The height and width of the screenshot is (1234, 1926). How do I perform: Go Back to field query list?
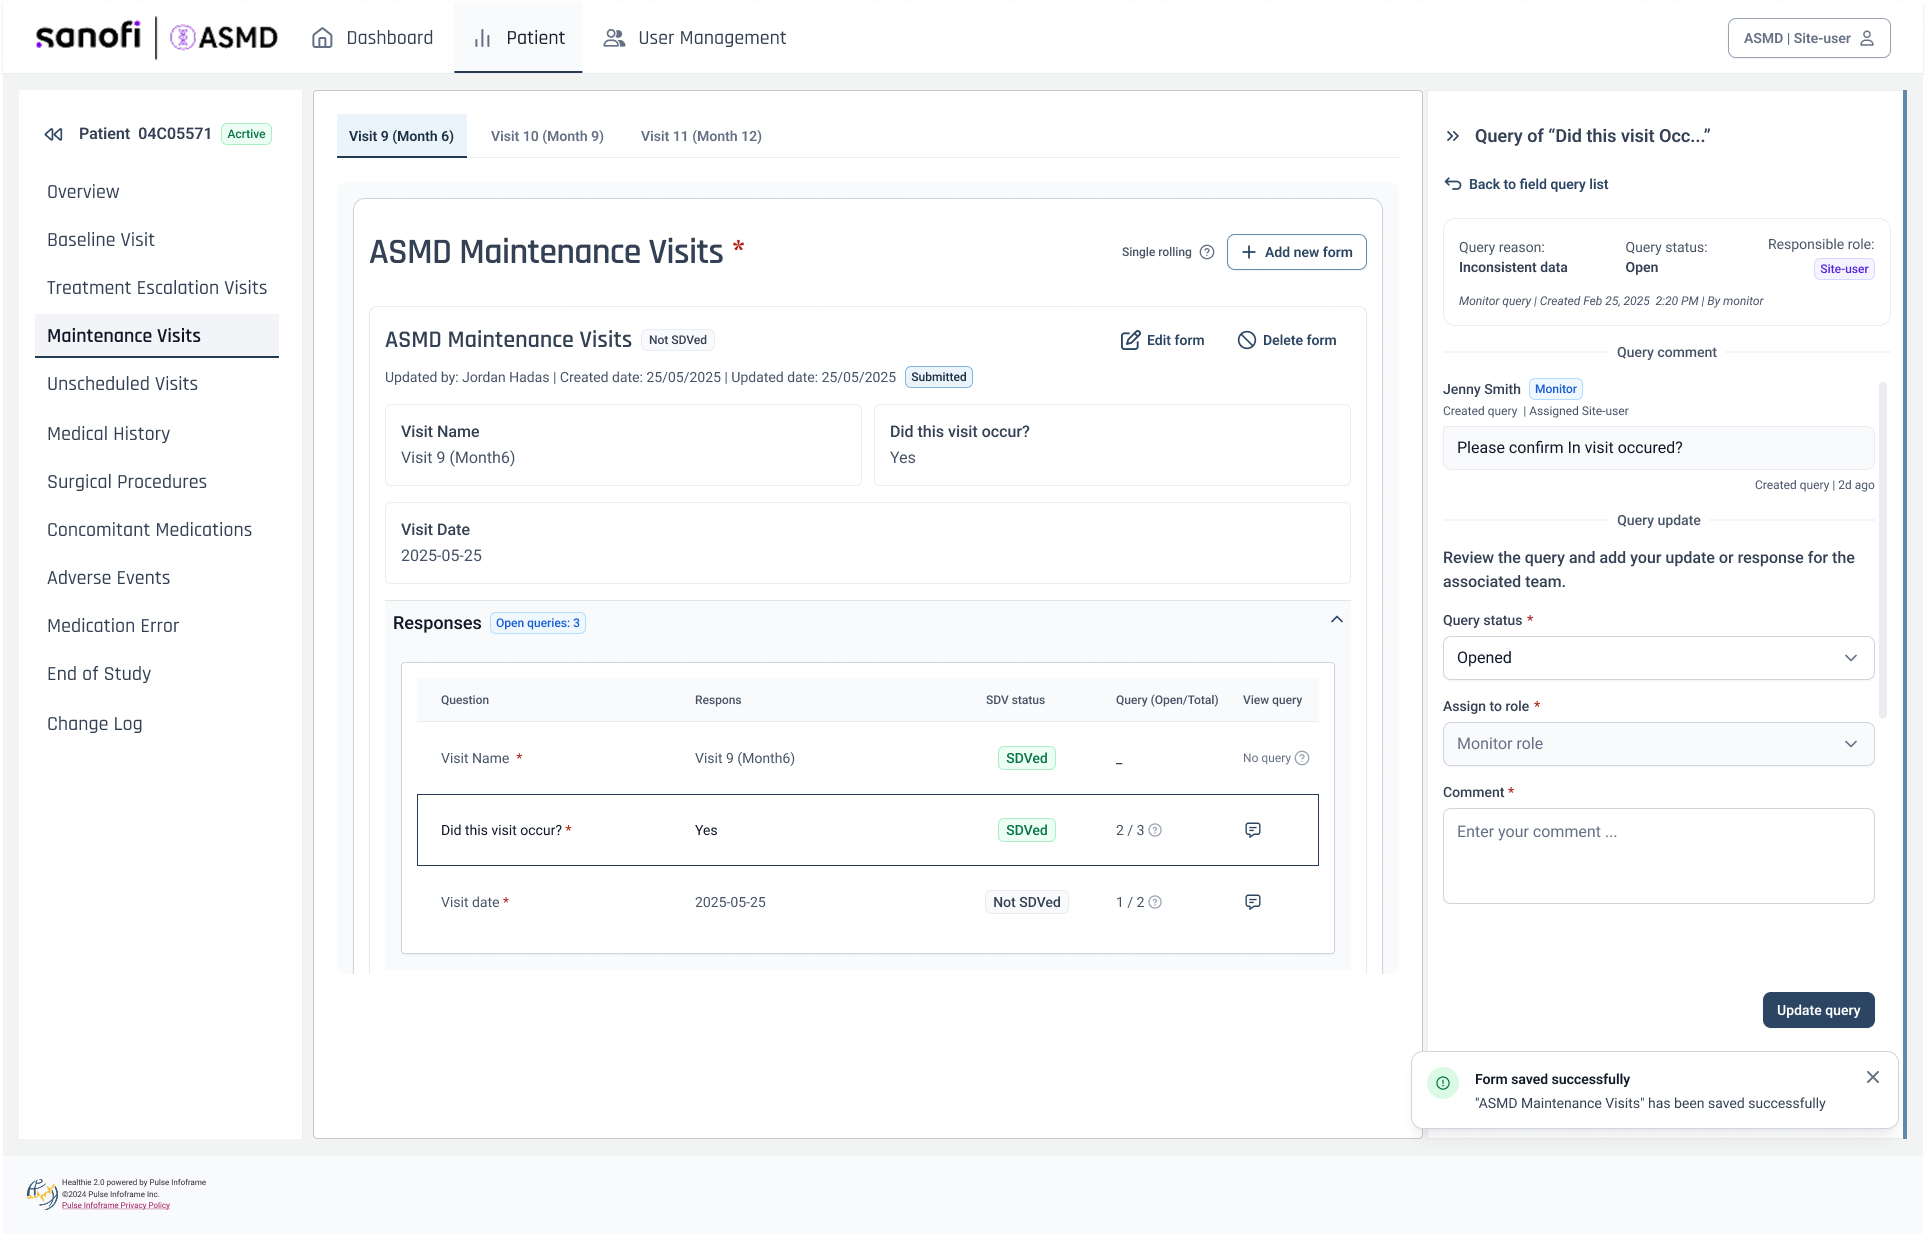click(x=1526, y=184)
